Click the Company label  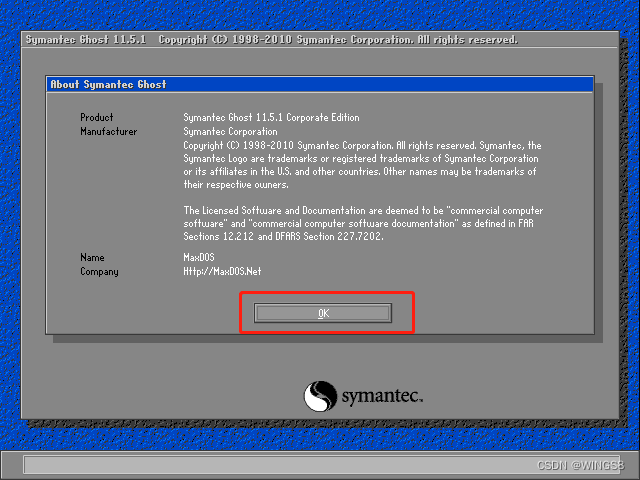pyautogui.click(x=99, y=272)
